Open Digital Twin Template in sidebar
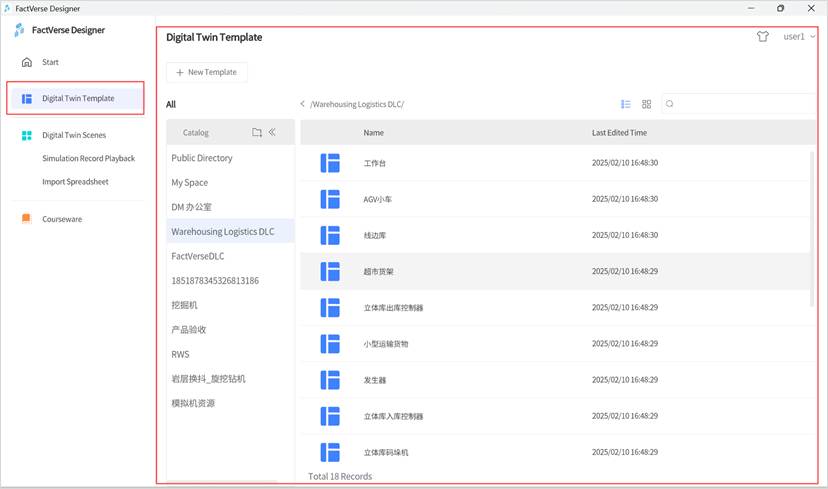The width and height of the screenshot is (828, 489). 77,98
